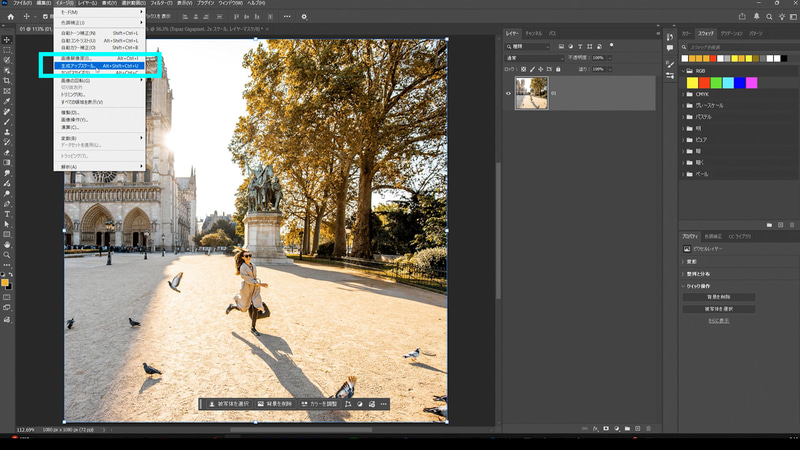Image resolution: width=800 pixels, height=450 pixels.
Task: Add a layer mask from Layers panel footer
Action: 606,429
